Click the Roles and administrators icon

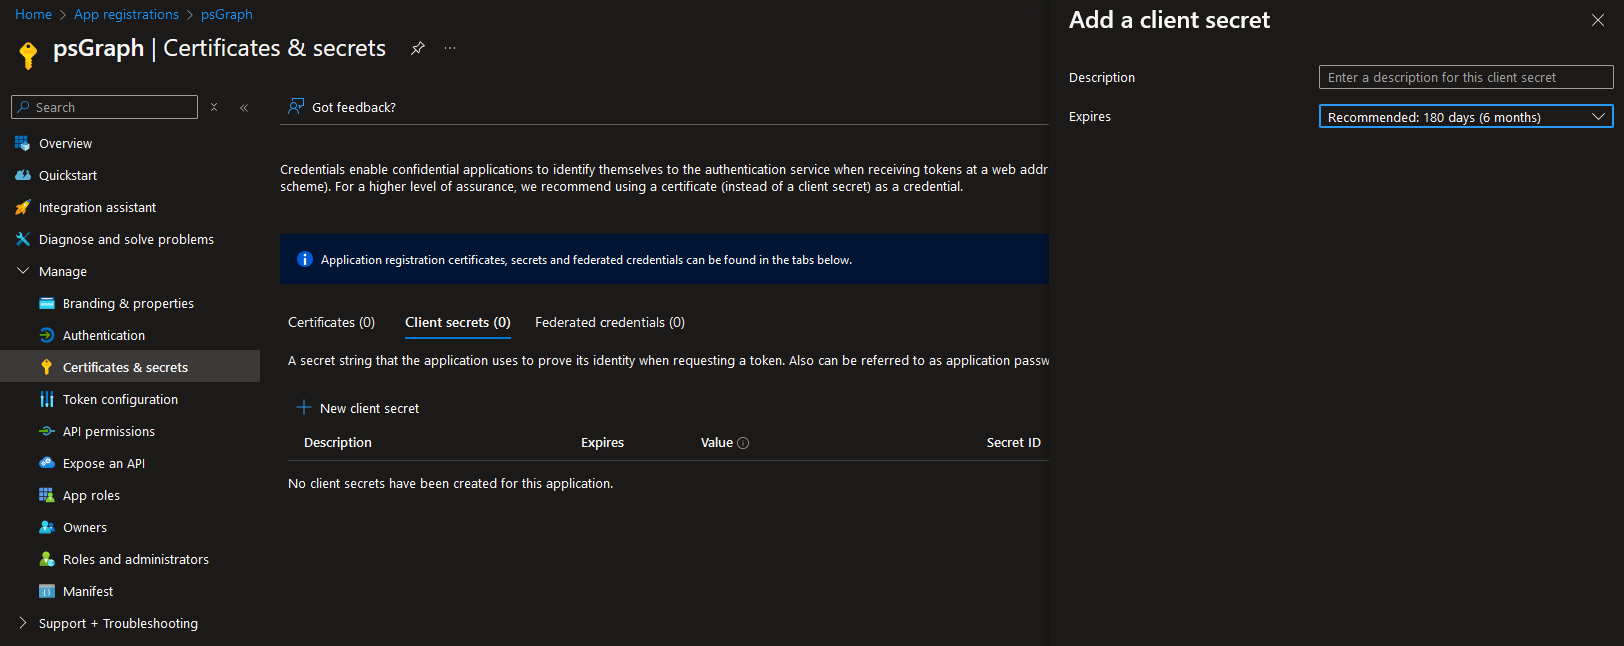[x=46, y=559]
